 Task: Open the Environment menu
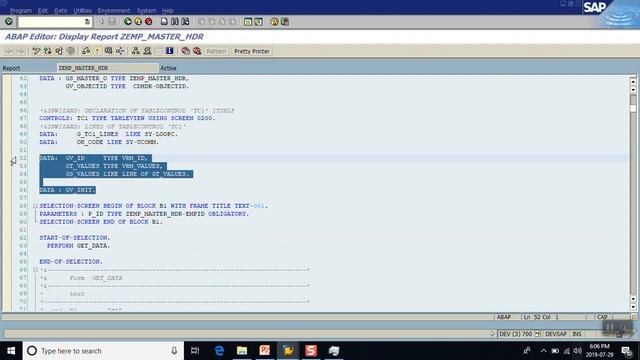[x=114, y=11]
